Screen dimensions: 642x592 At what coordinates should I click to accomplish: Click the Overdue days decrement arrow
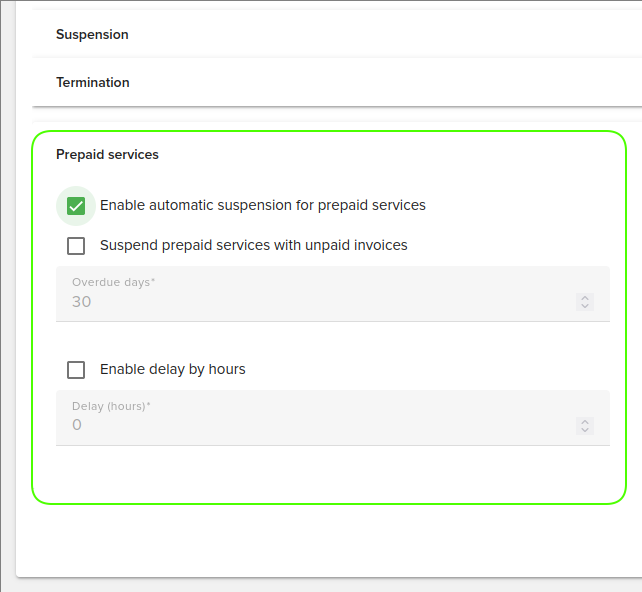click(x=586, y=306)
